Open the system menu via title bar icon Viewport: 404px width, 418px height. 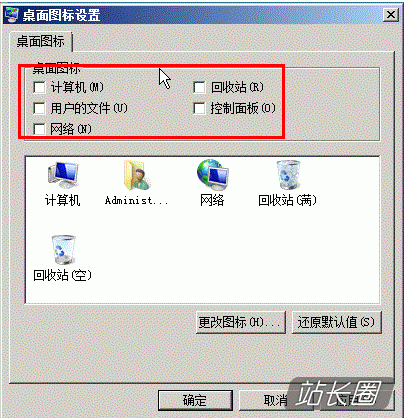12,15
